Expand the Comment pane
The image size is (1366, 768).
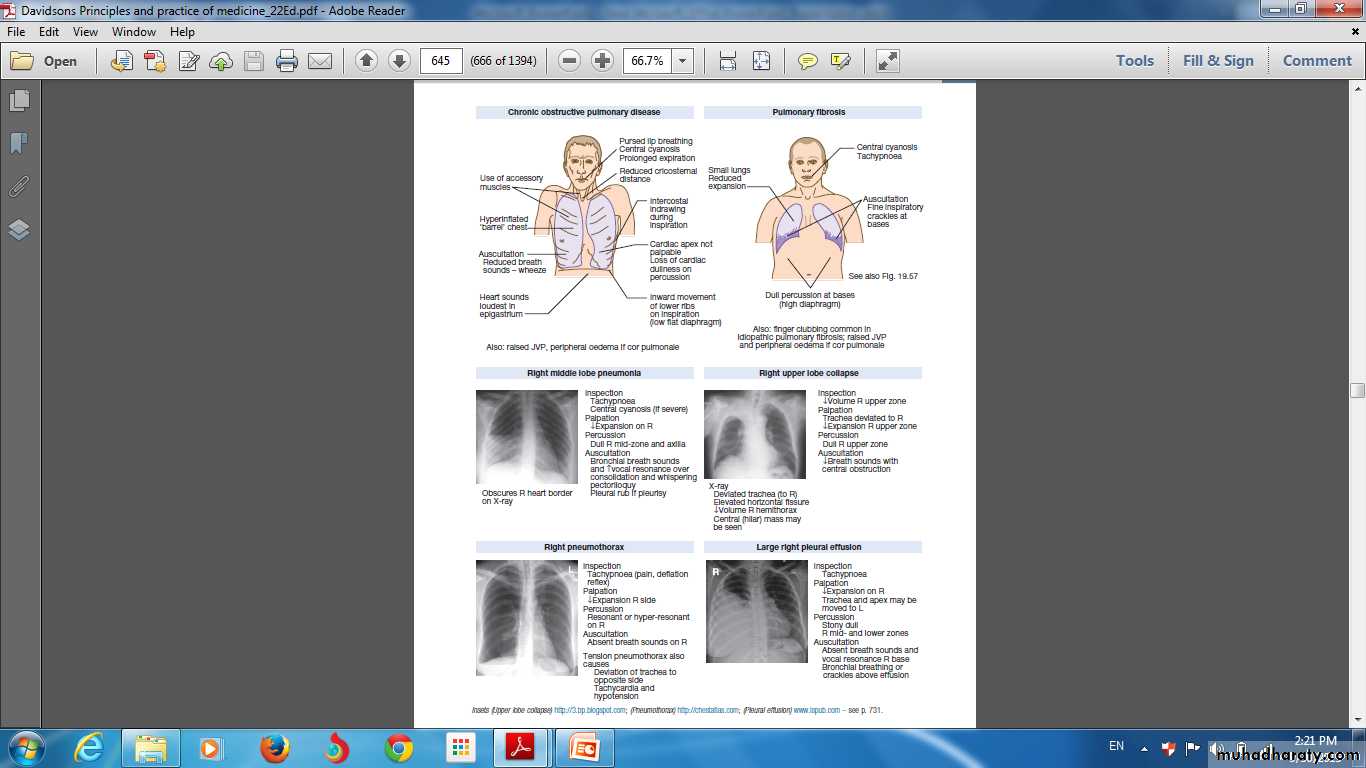(x=1316, y=61)
